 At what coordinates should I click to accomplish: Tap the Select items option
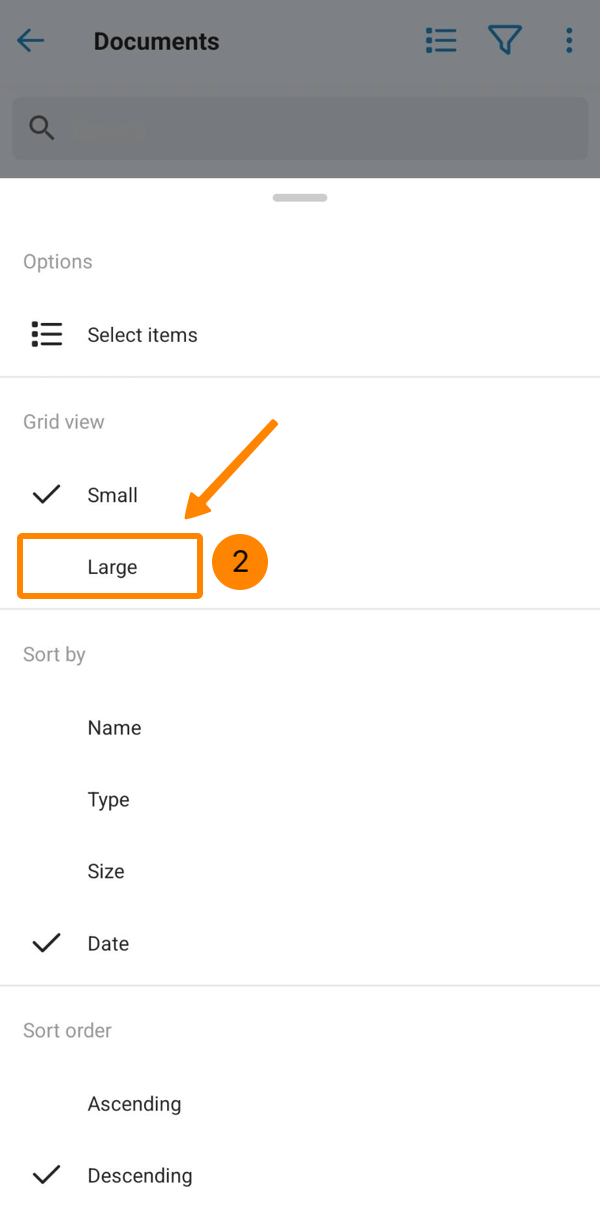(x=142, y=335)
